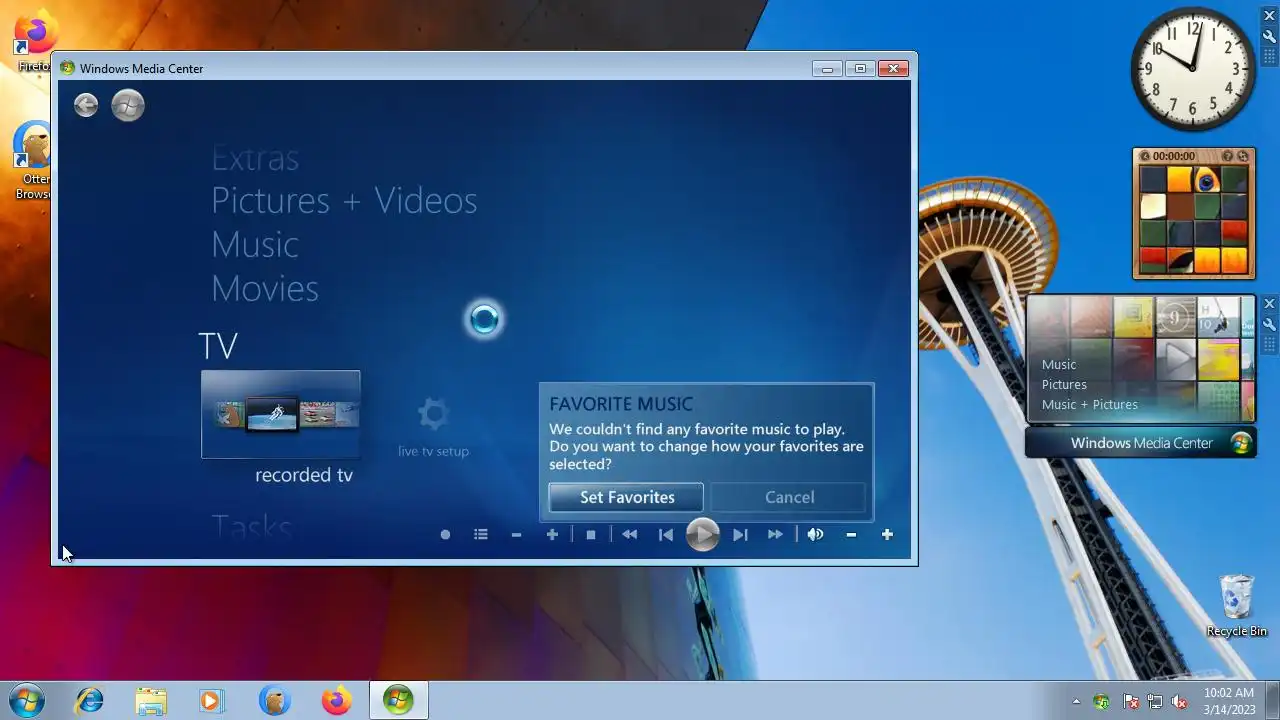
Task: Click Otter Browser icon in the taskbar
Action: 274,701
